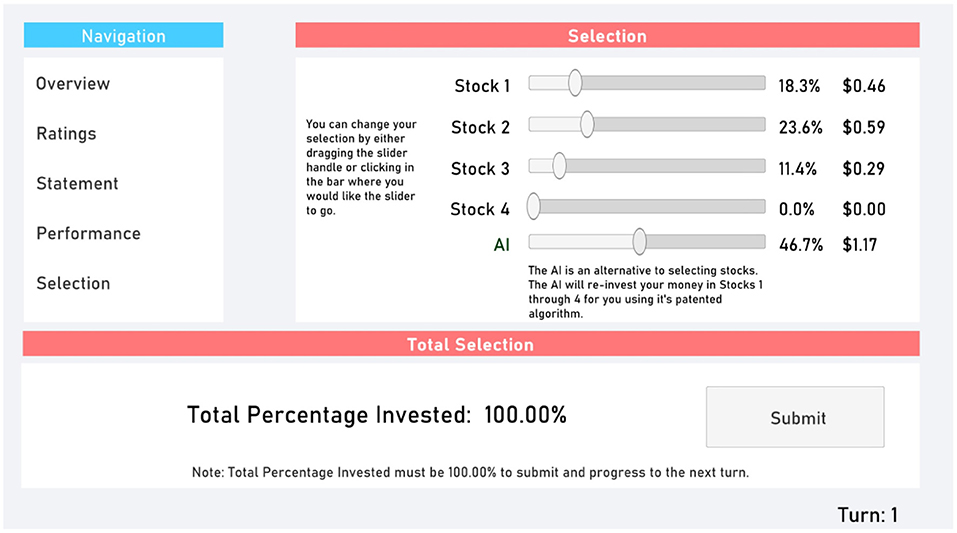
Task: Open the Statement section
Action: pyautogui.click(x=77, y=184)
